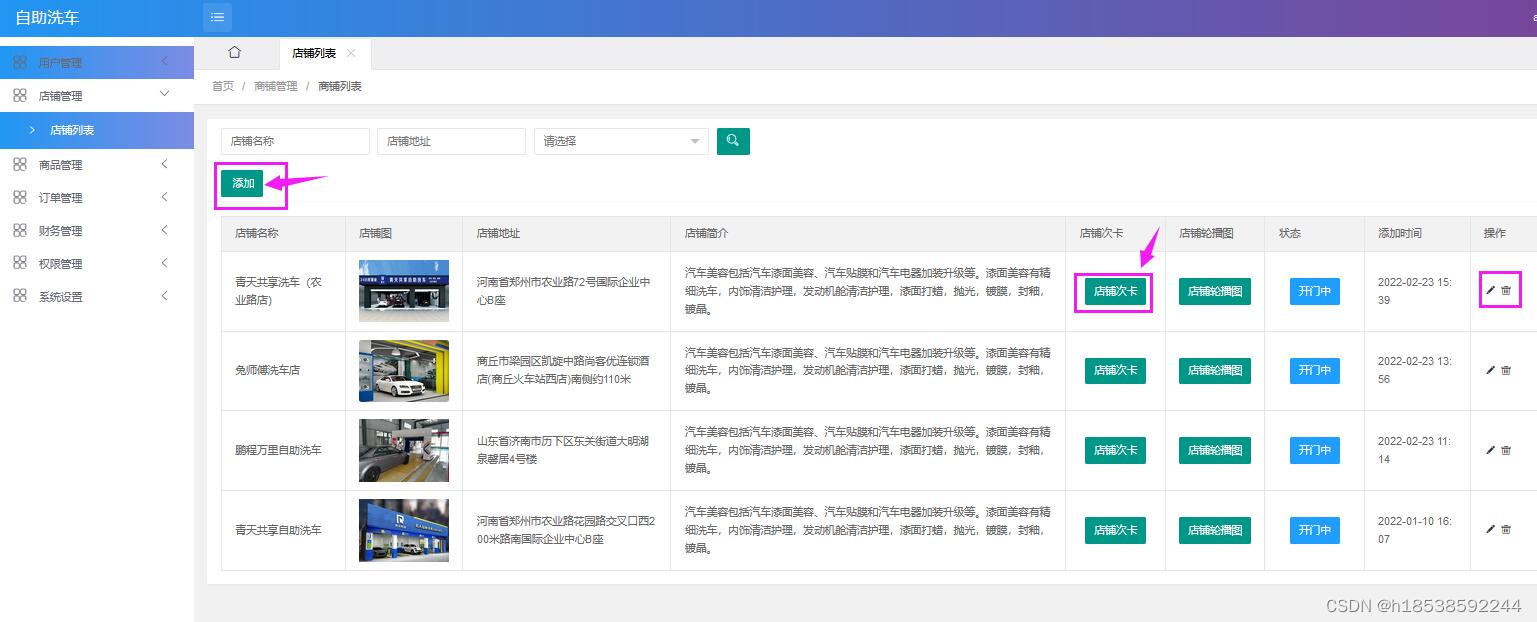The image size is (1537, 622).
Task: Open the 用户管理 menu
Action: [97, 62]
